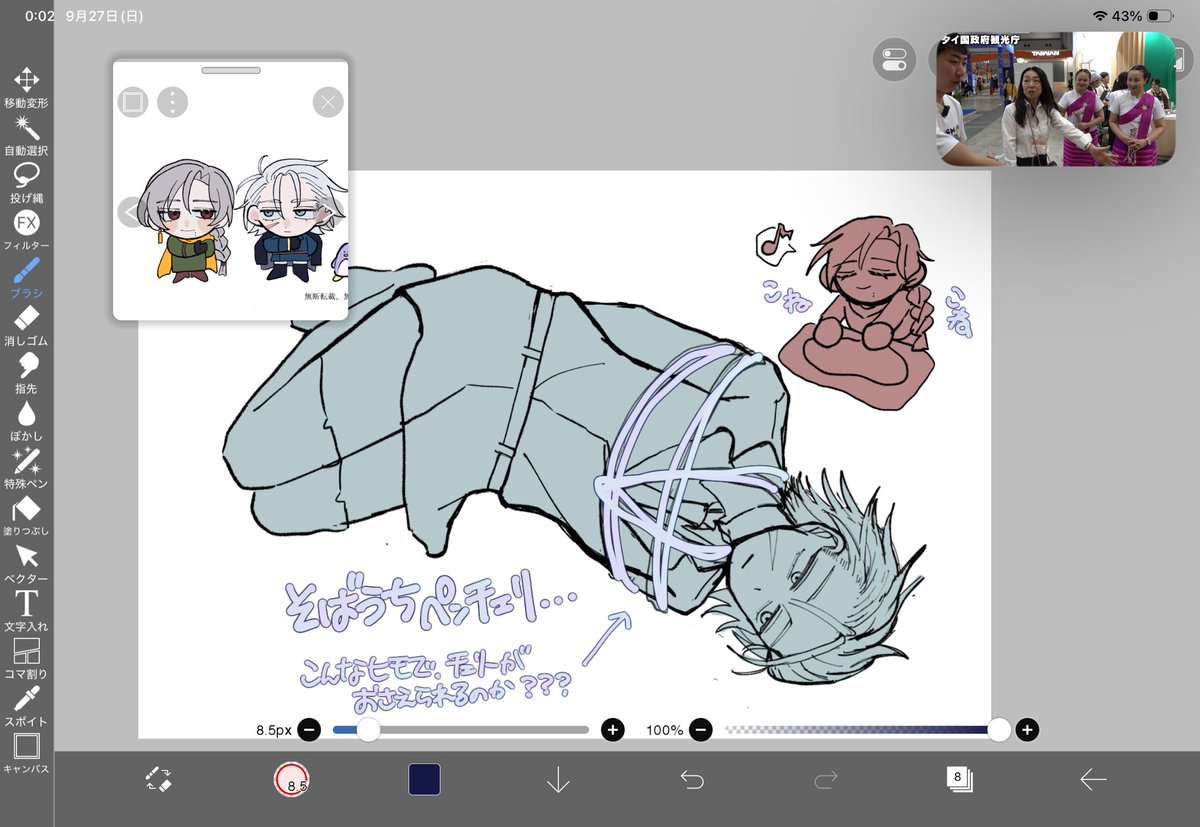The image size is (1200, 827).
Task: Switch between brush and eraser in bottom bar
Action: click(158, 780)
